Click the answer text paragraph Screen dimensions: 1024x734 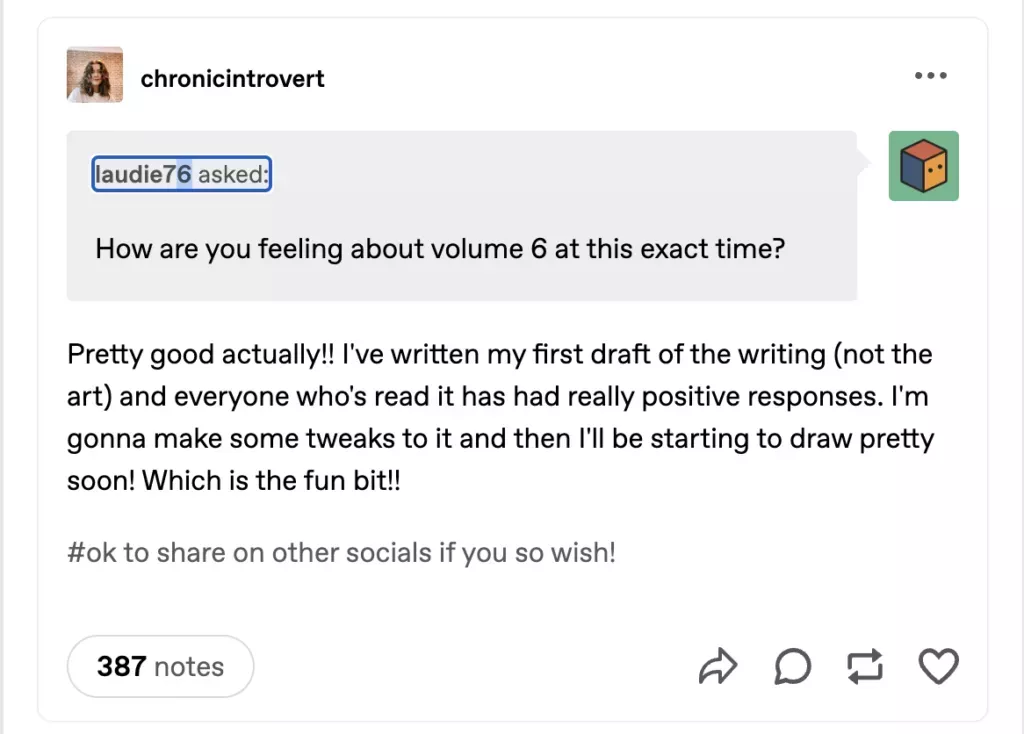coord(499,416)
